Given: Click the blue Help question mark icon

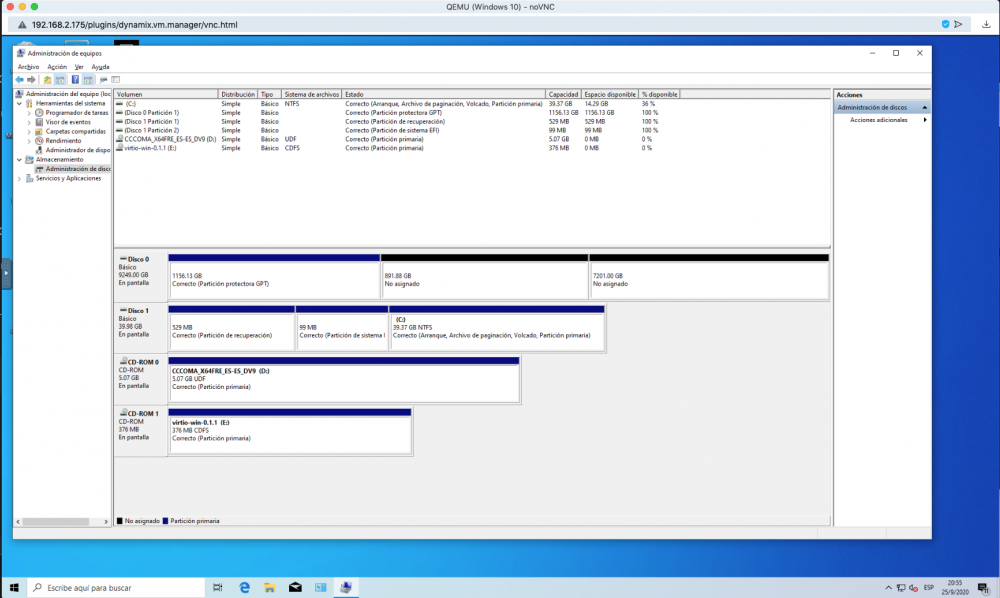Looking at the screenshot, I should coord(75,80).
